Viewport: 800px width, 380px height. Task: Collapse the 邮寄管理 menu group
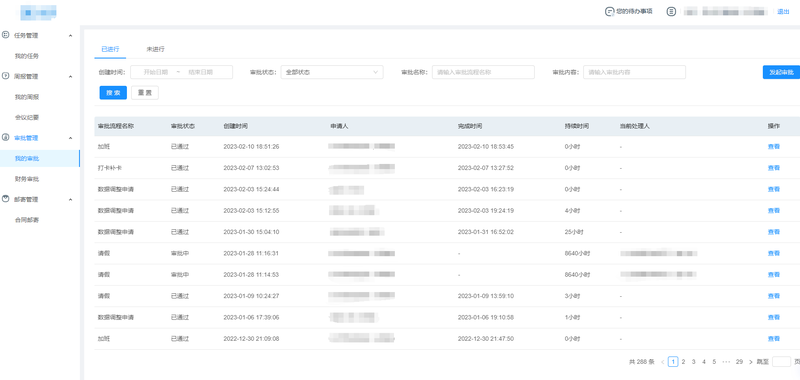[x=70, y=199]
